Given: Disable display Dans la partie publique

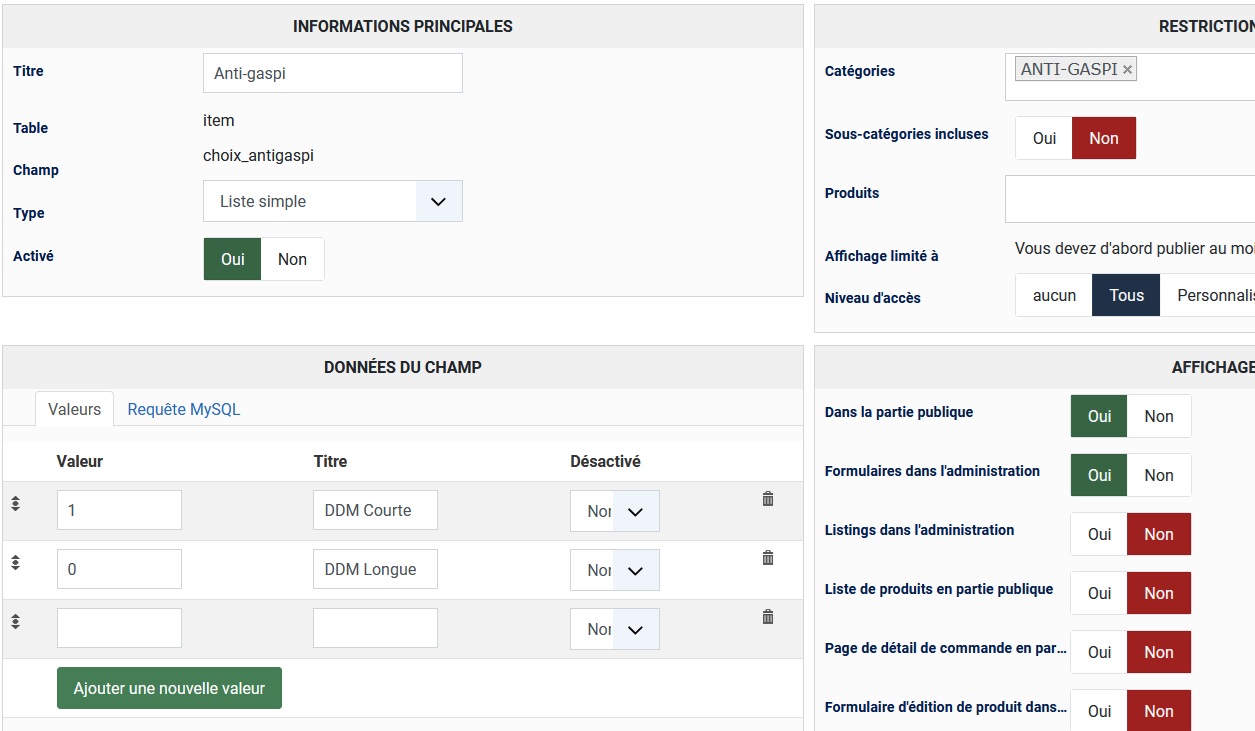Looking at the screenshot, I should click(x=1158, y=416).
